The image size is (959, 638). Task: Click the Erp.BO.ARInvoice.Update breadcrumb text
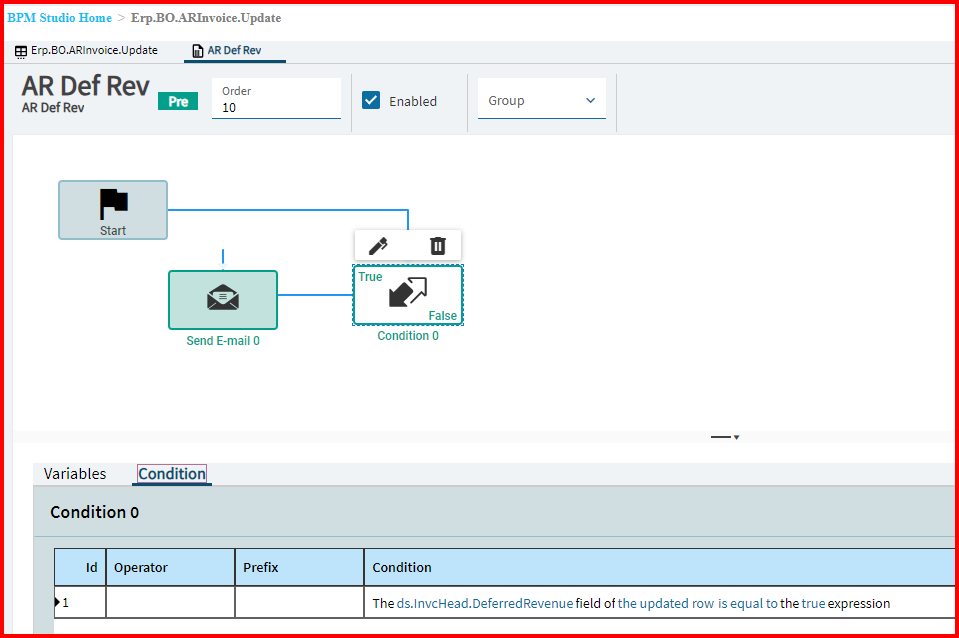(206, 18)
